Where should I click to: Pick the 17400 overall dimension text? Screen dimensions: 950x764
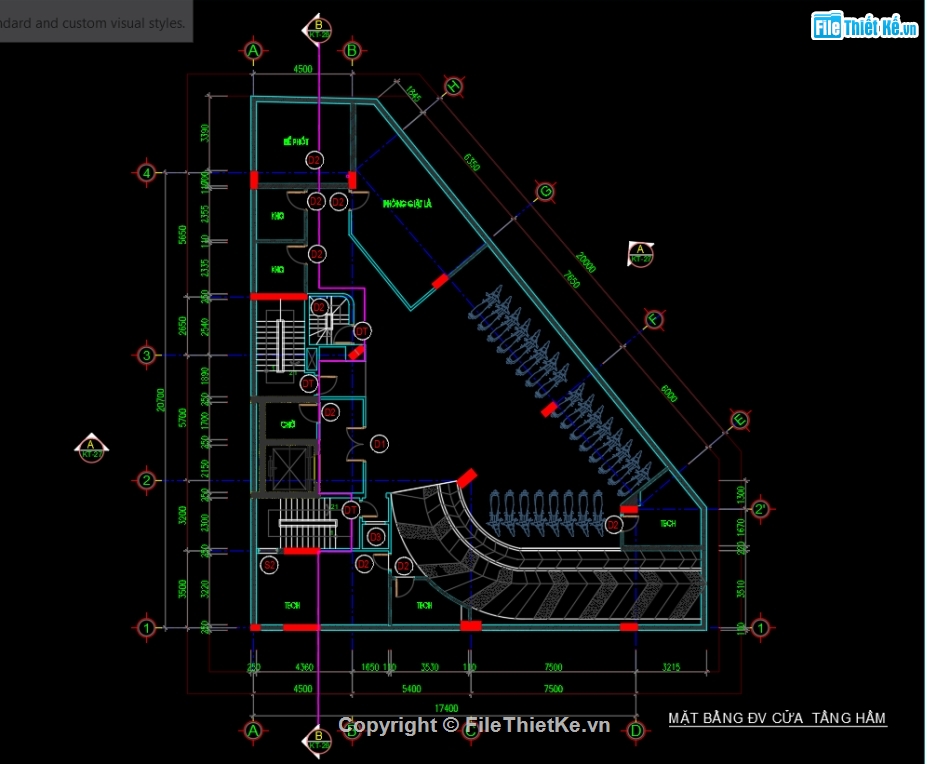pyautogui.click(x=447, y=708)
